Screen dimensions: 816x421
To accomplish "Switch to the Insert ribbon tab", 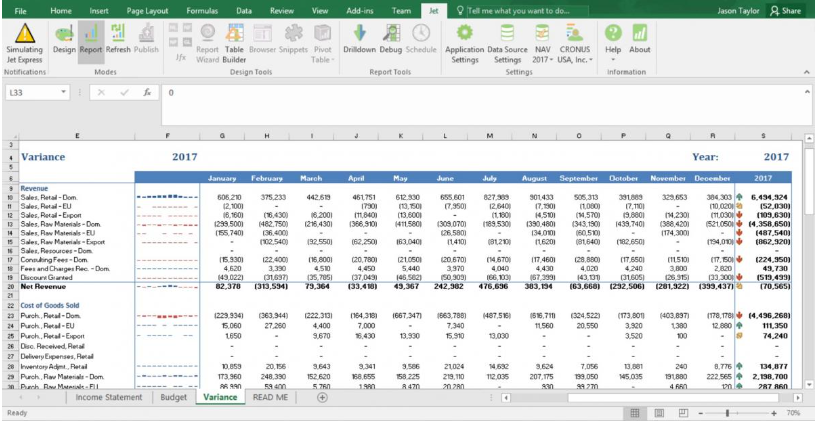I will 99,10.
